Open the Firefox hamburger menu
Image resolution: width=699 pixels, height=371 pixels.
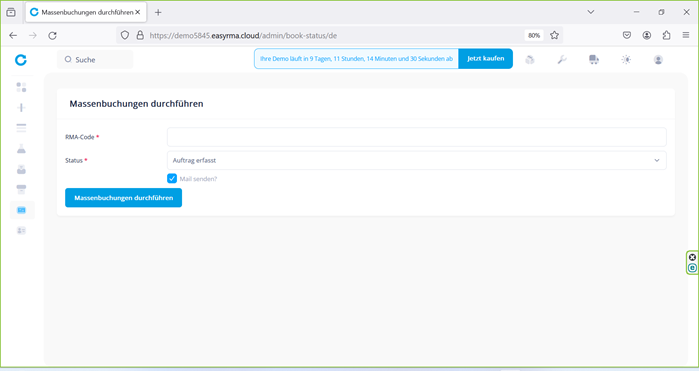click(x=686, y=35)
